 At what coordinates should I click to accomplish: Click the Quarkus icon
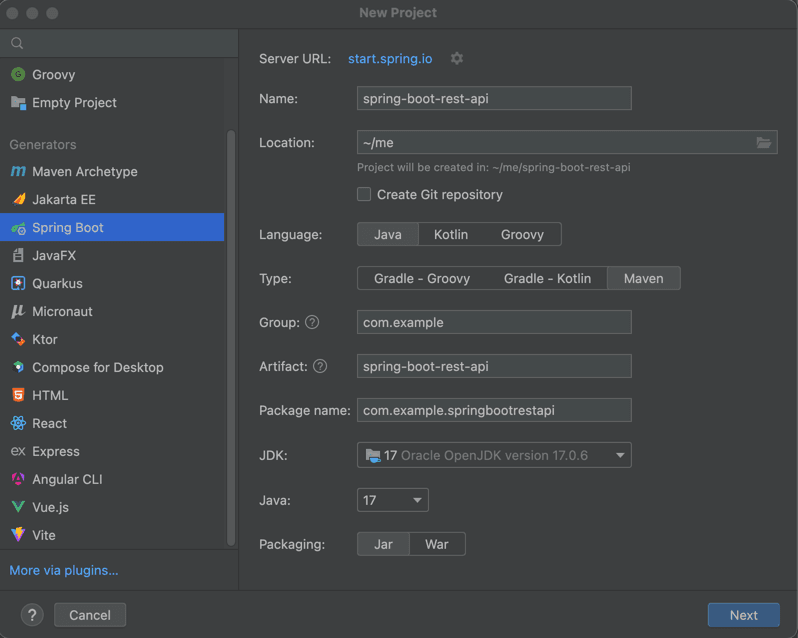click(18, 283)
